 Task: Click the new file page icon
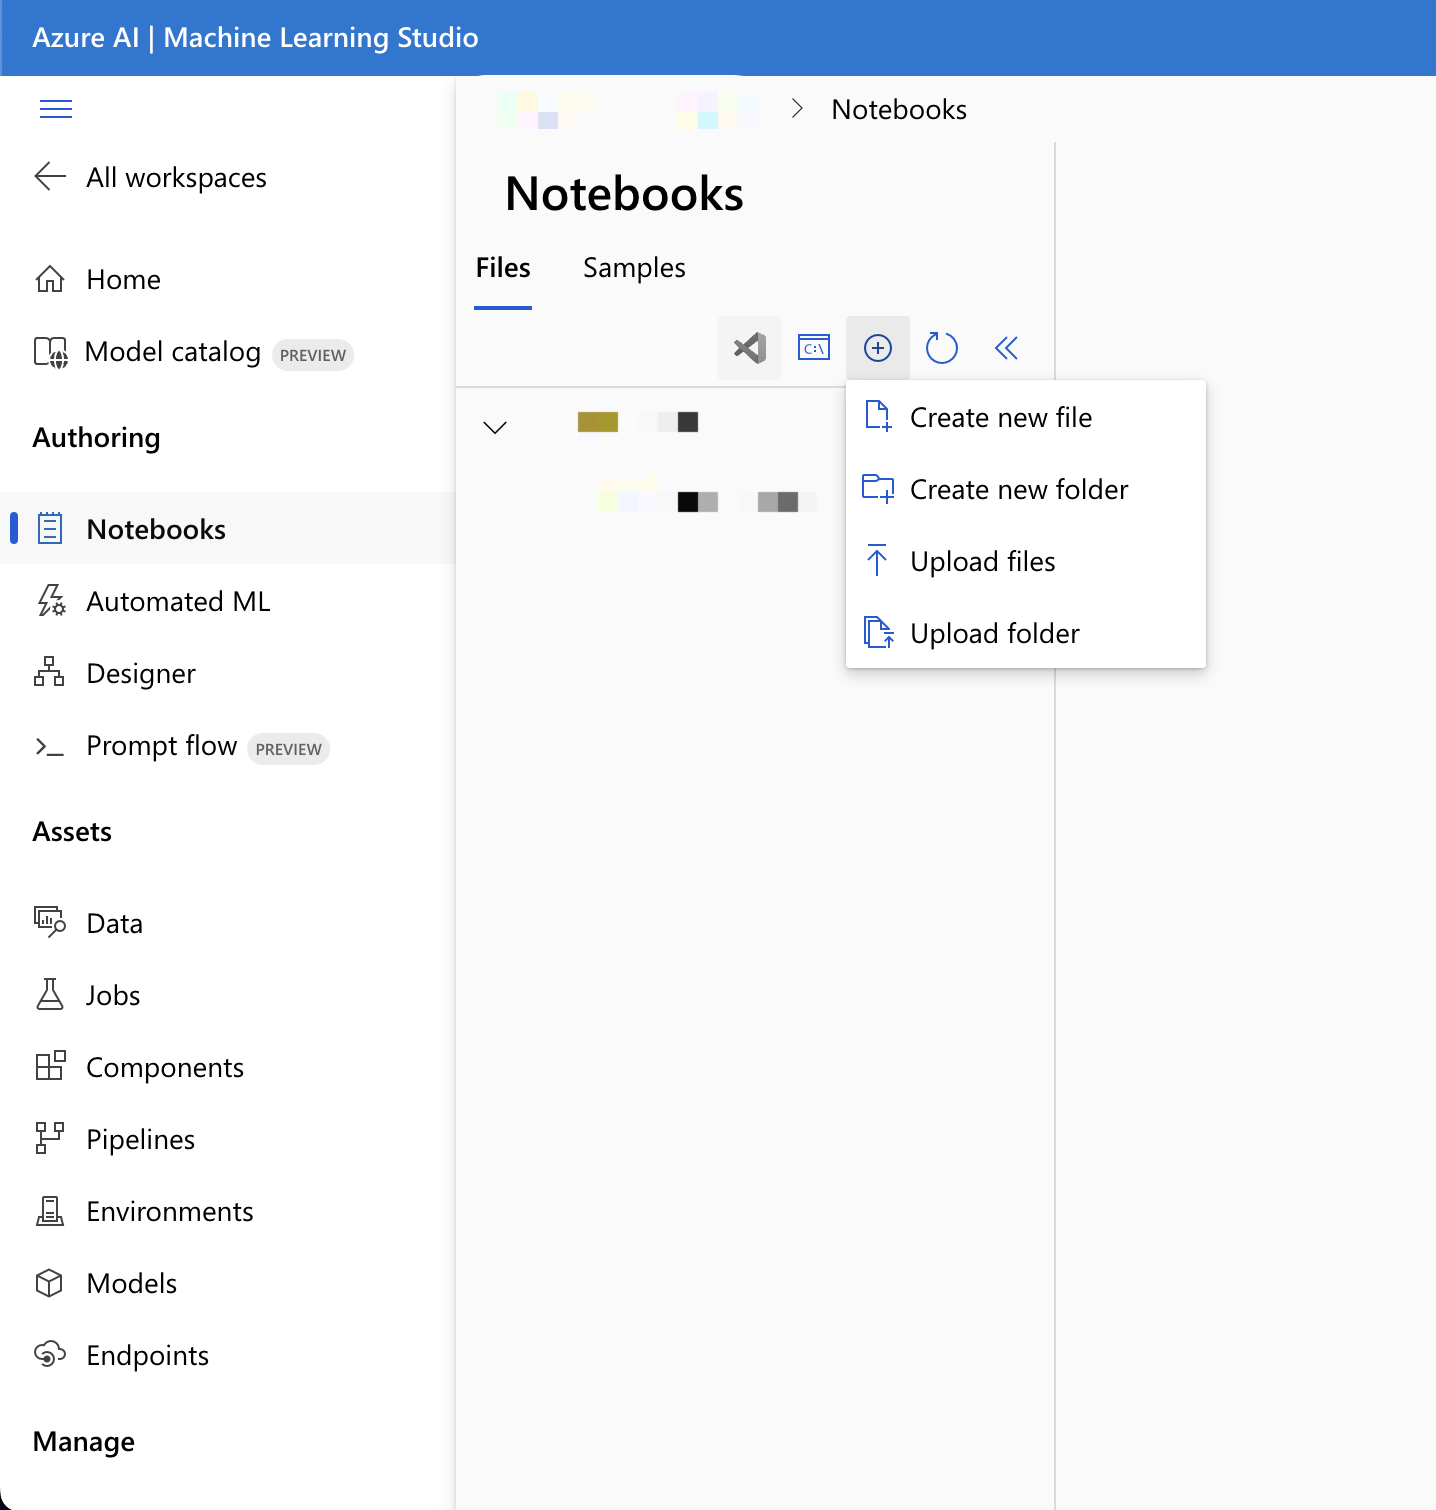[878, 416]
